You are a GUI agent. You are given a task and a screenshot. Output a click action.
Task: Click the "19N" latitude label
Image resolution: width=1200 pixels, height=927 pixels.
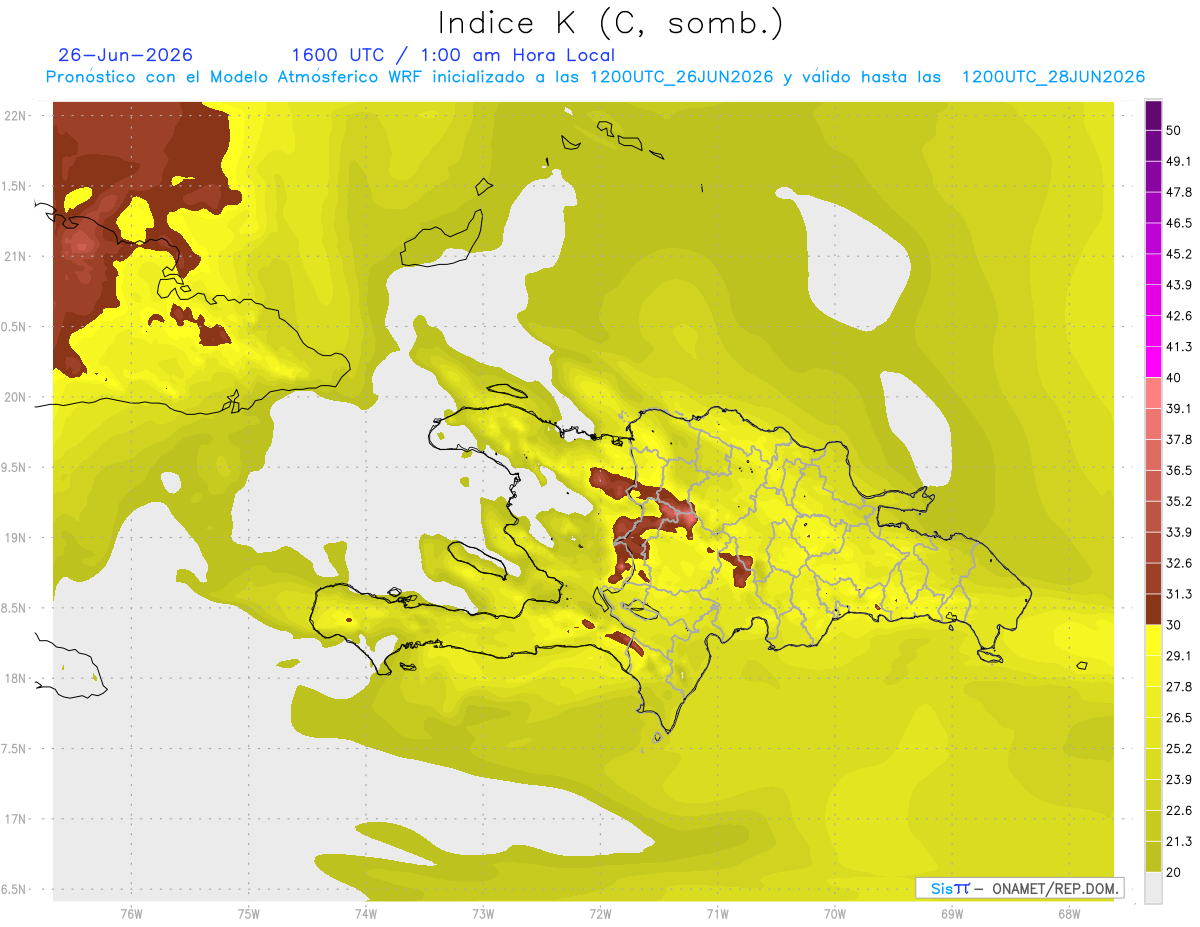[15, 538]
